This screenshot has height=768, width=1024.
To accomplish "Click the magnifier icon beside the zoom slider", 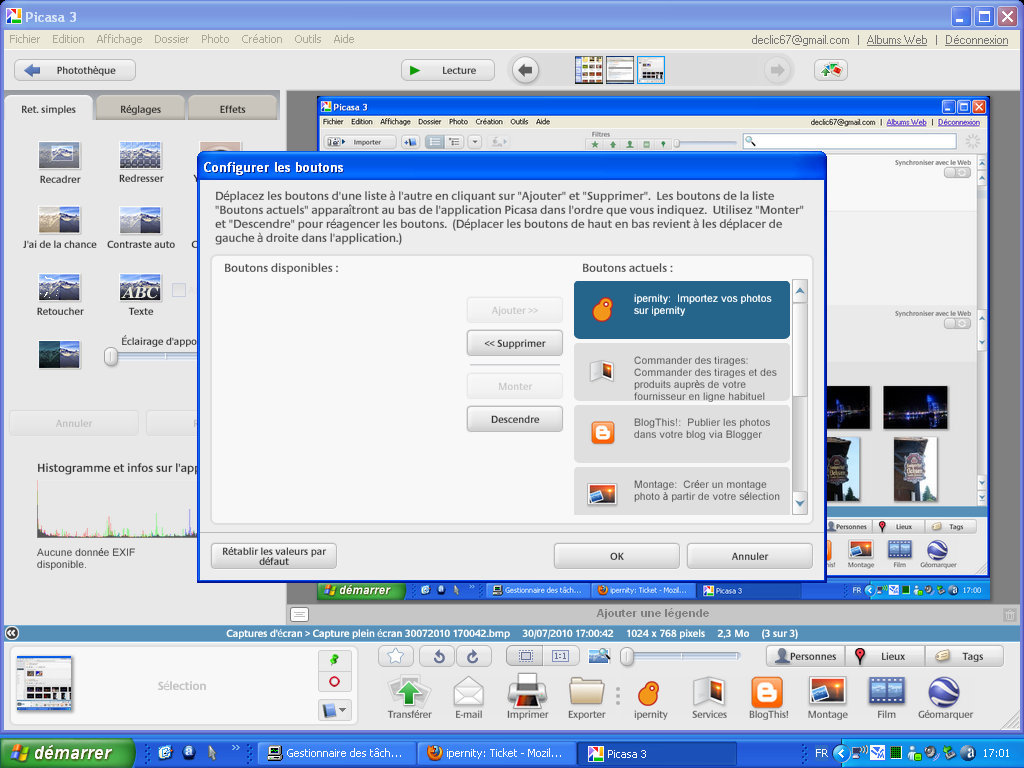I will 599,656.
